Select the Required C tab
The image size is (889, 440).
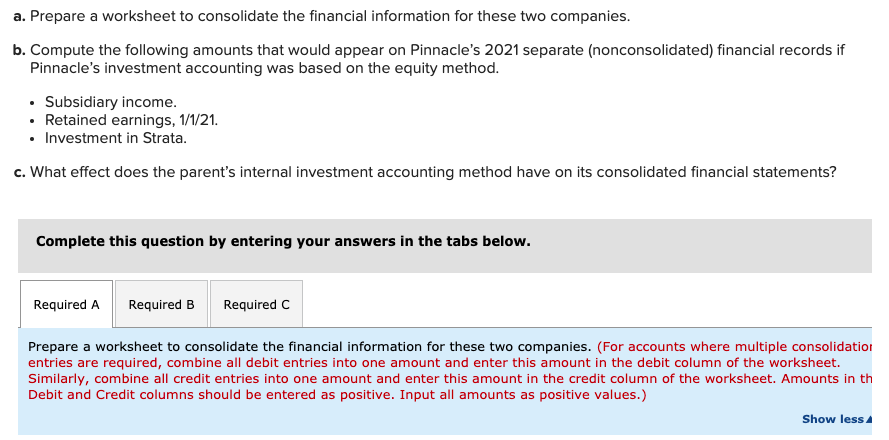coord(256,304)
